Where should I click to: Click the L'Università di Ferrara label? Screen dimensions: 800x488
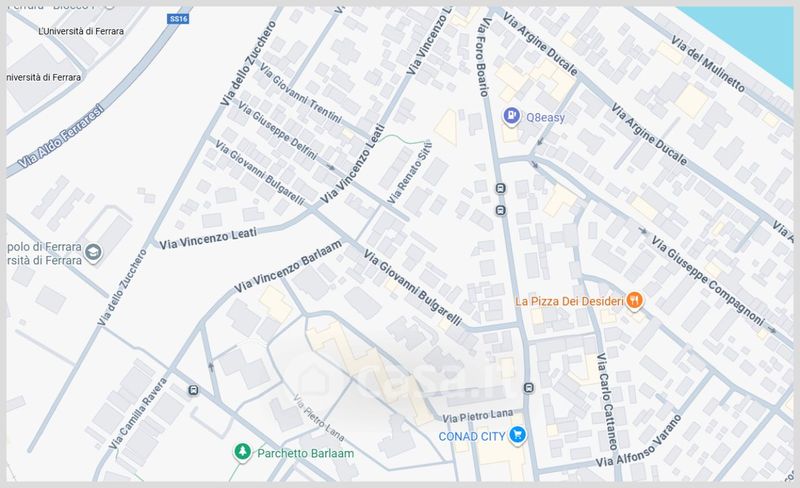point(81,31)
